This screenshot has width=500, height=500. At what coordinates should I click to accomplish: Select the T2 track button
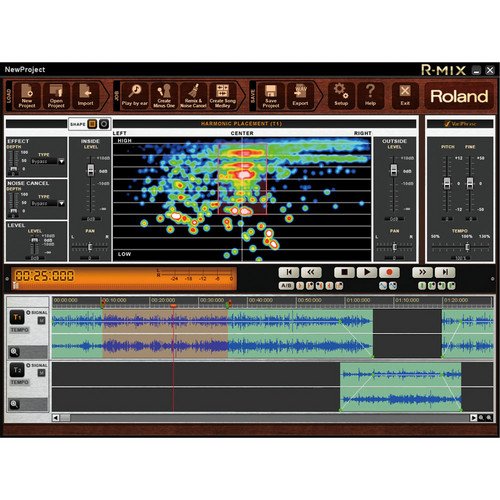pyautogui.click(x=17, y=370)
